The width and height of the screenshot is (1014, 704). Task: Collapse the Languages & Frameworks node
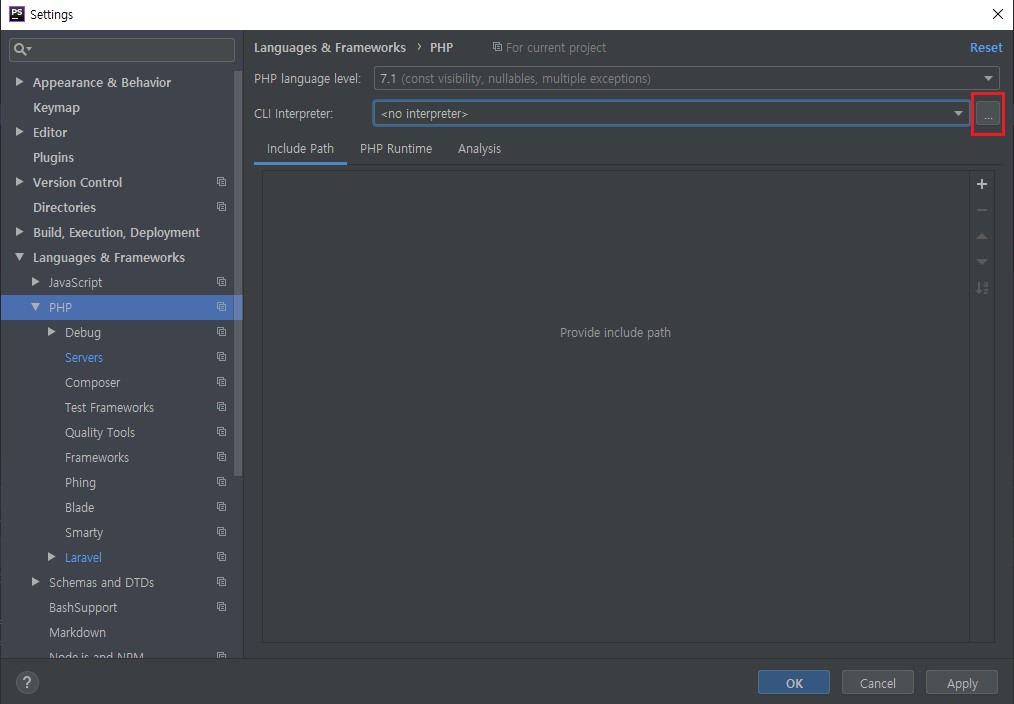click(x=19, y=257)
